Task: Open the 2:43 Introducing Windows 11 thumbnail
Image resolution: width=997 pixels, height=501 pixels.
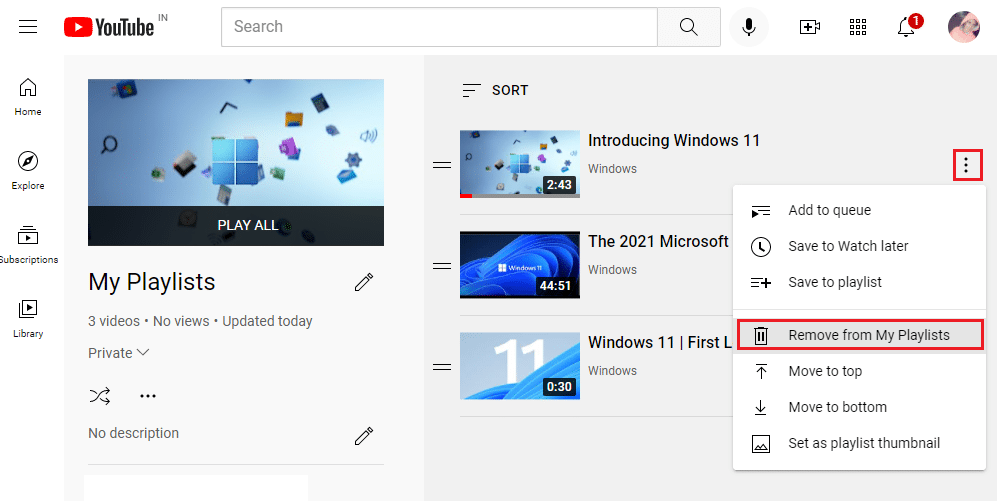Action: 519,164
